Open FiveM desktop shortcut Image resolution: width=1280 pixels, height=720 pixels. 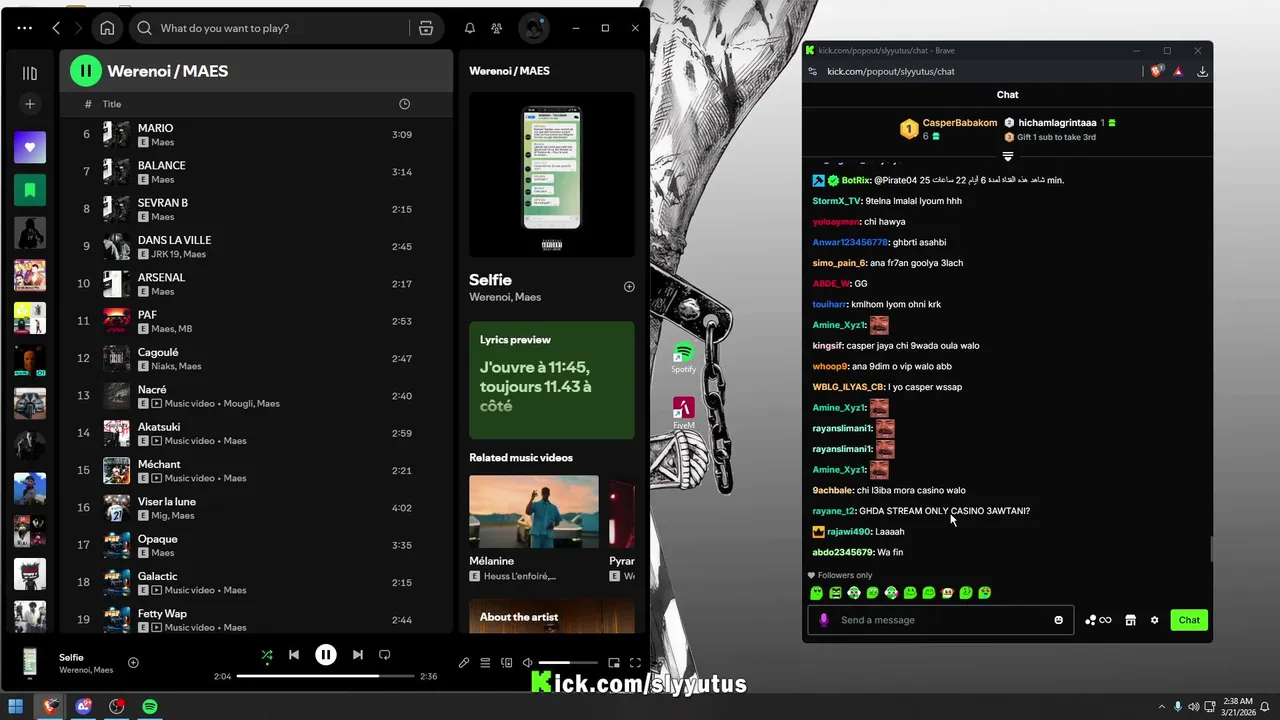684,413
